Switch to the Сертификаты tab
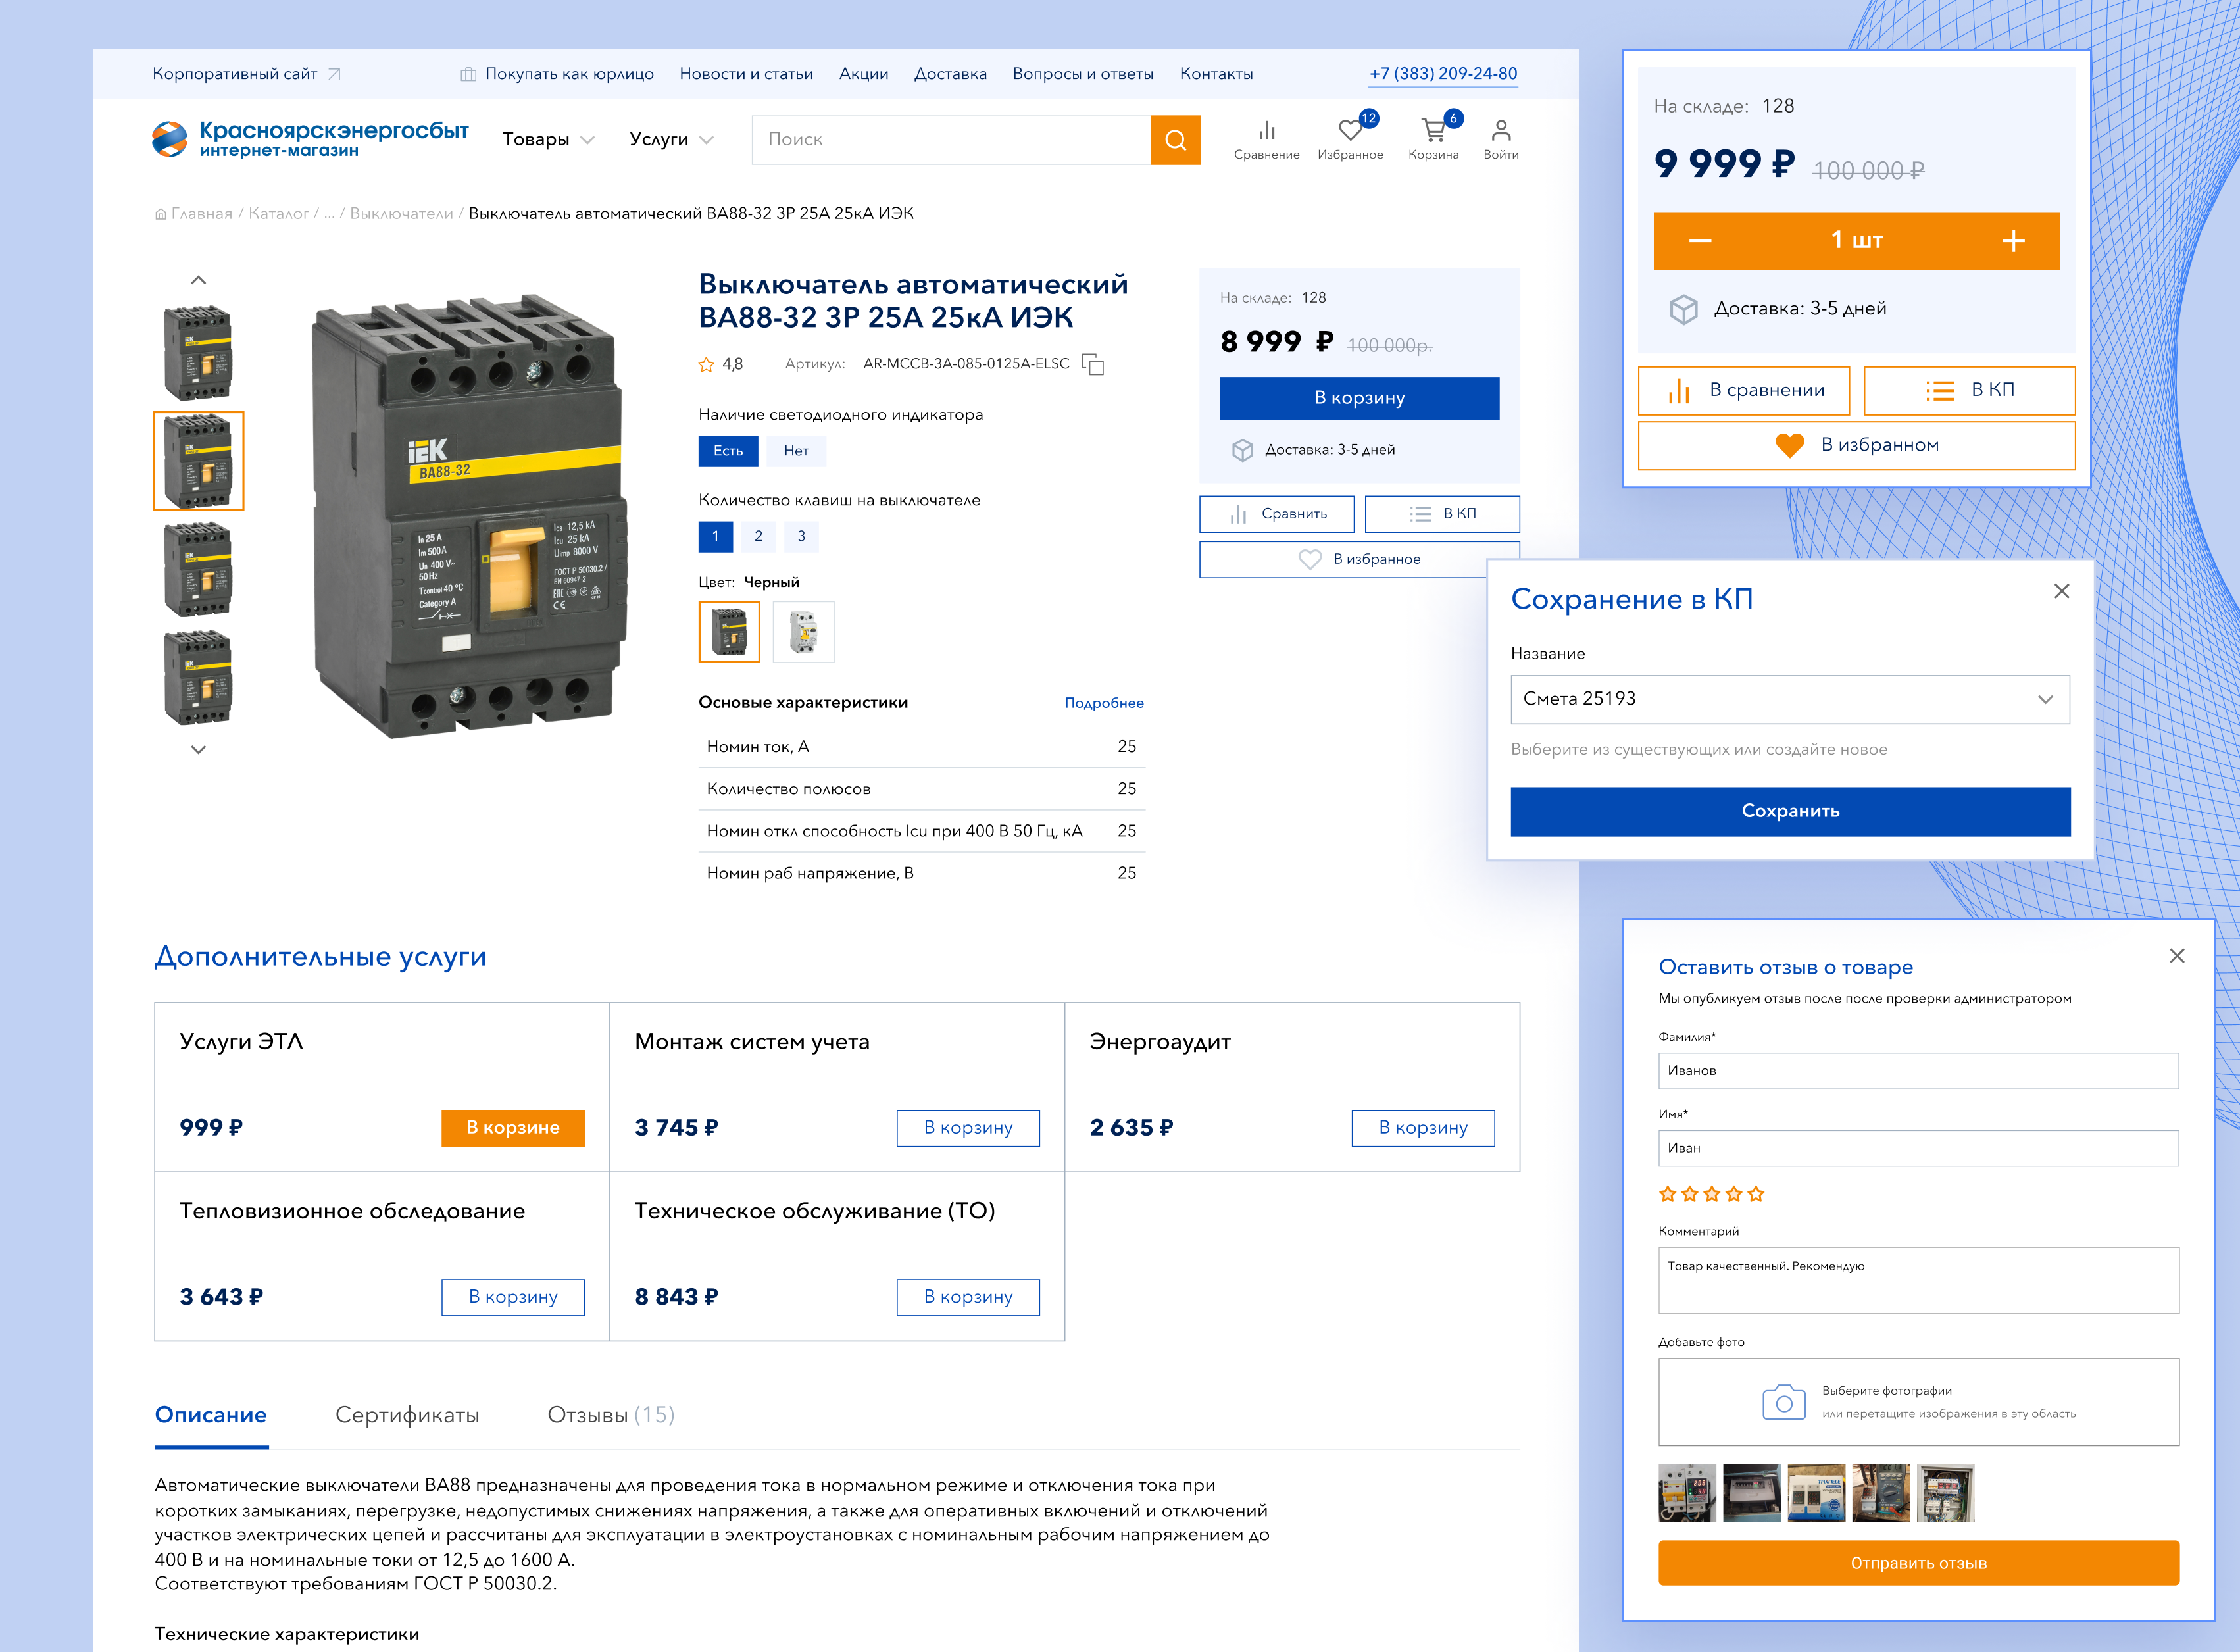2240x1652 pixels. (x=407, y=1415)
